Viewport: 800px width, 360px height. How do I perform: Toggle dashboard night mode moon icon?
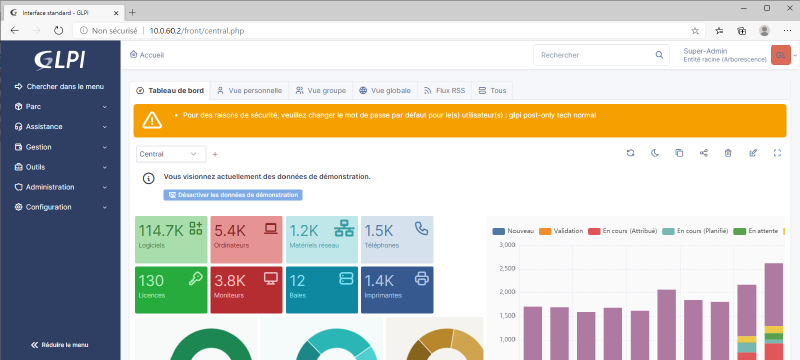point(655,153)
